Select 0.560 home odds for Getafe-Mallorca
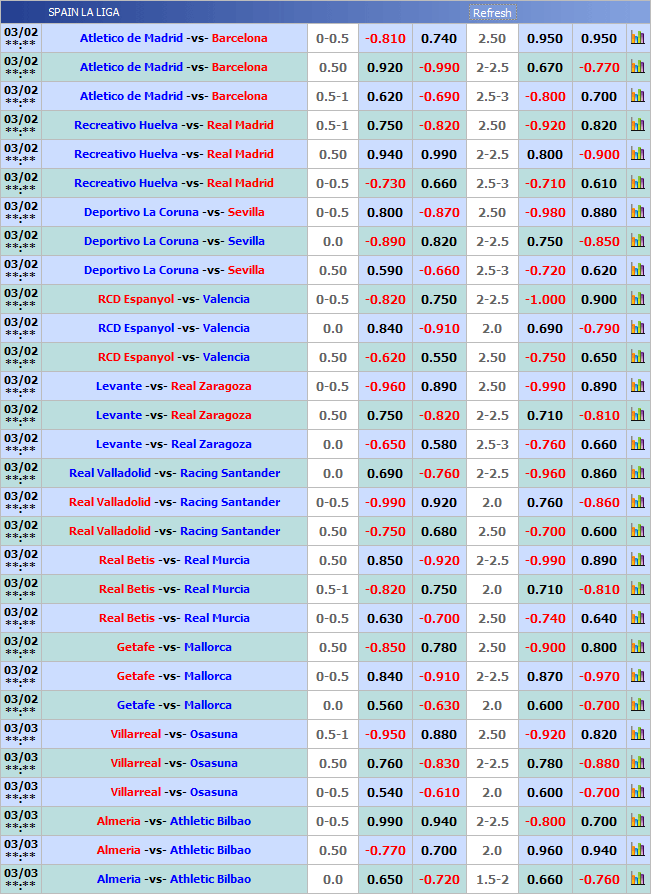The image size is (651, 894). coord(385,706)
